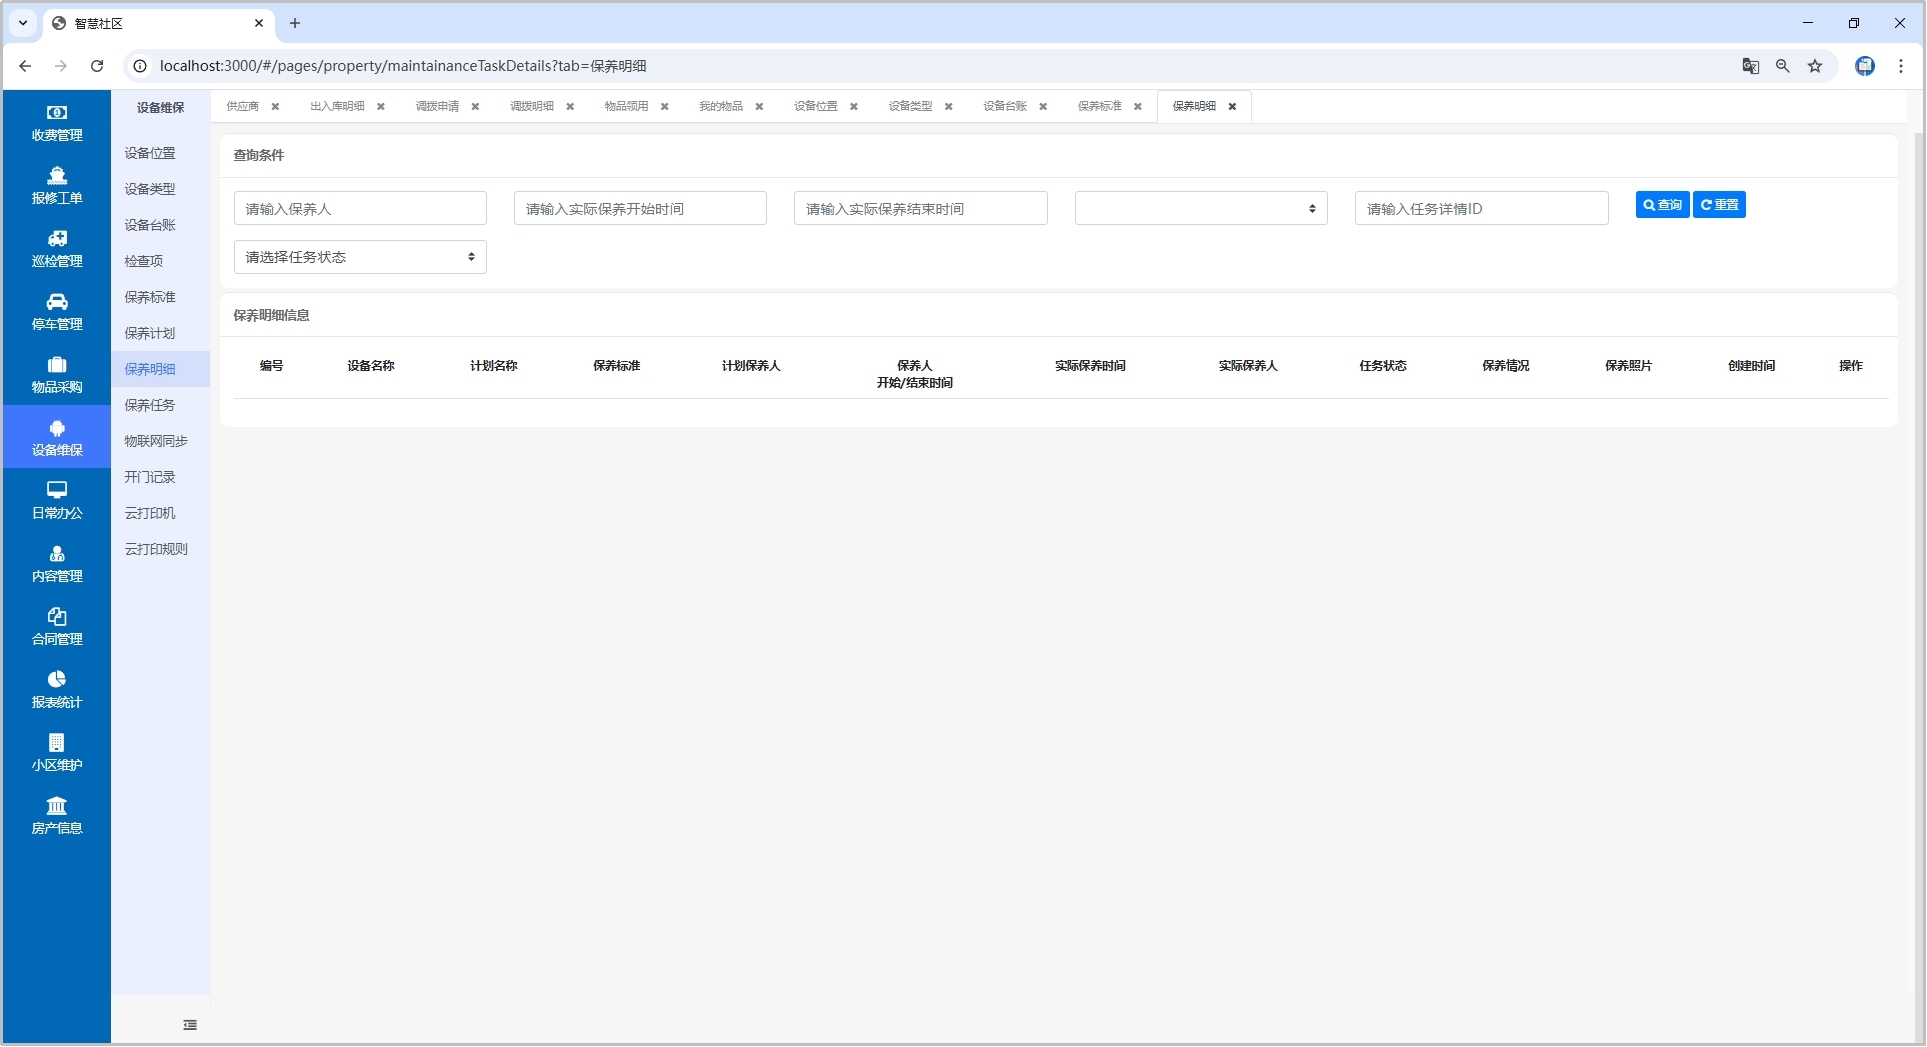Open the 停车管理 car icon module
Screen dimensions: 1927x1047
coord(57,312)
